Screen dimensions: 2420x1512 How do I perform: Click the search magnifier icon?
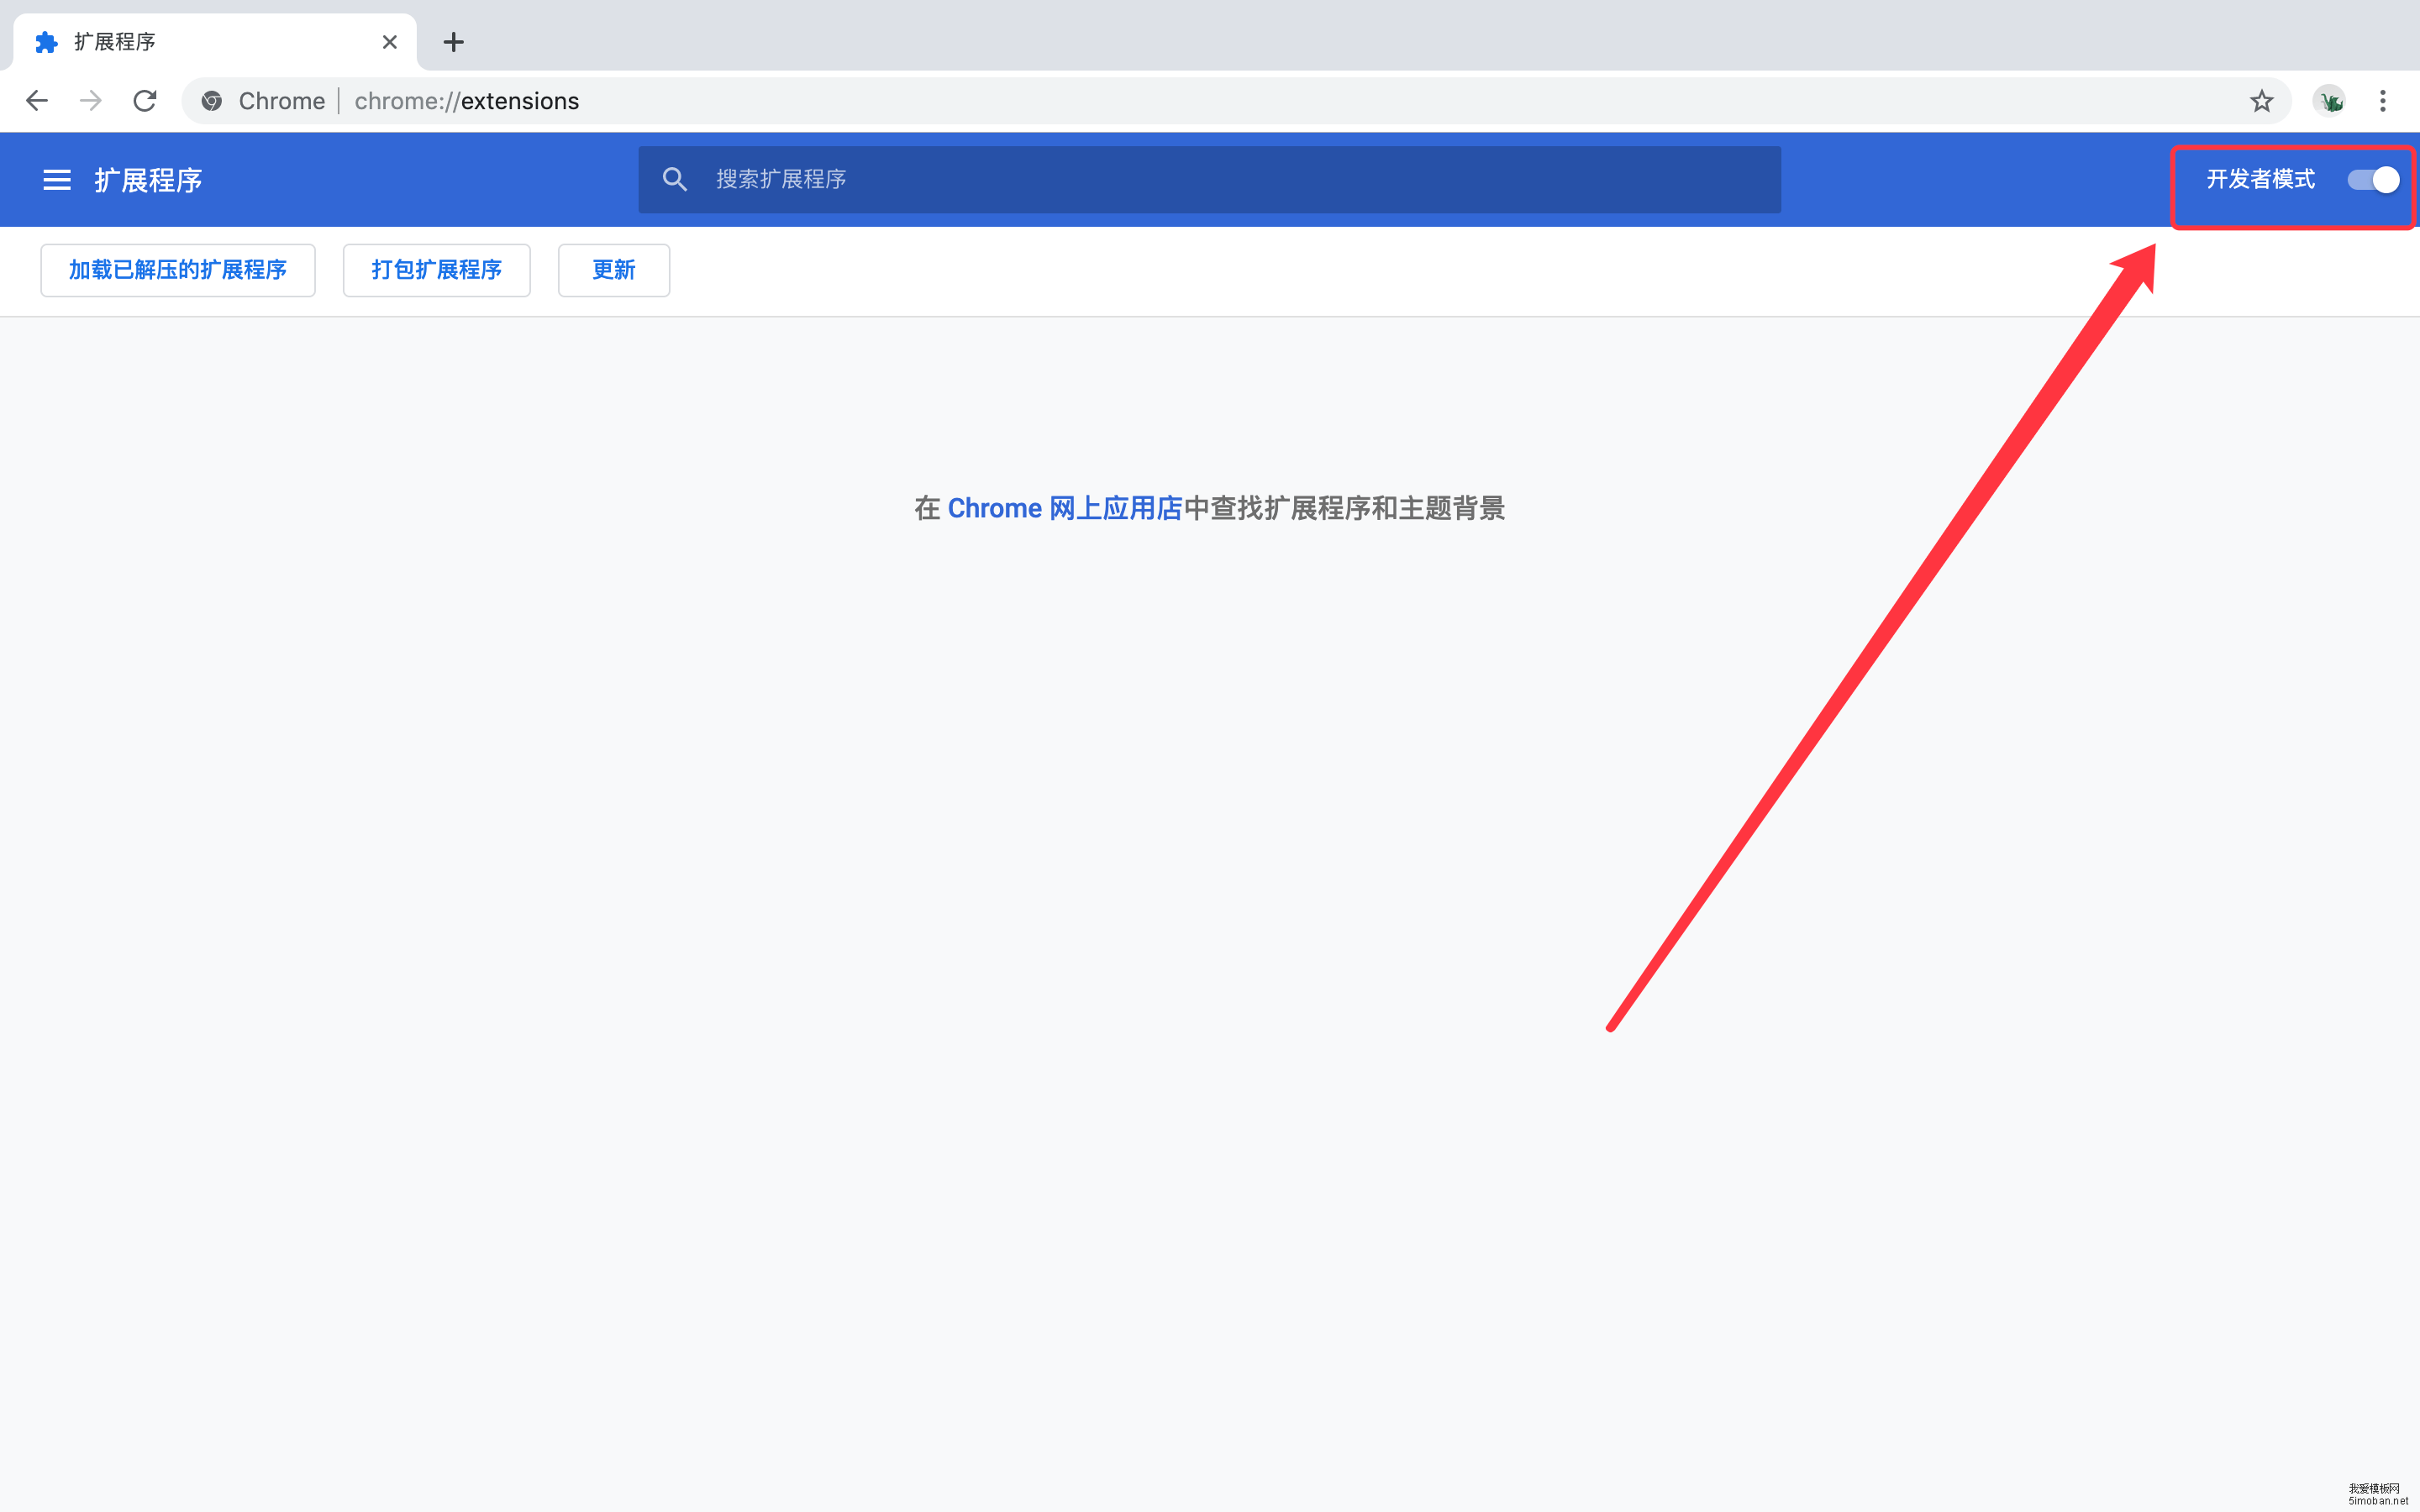[x=675, y=179]
